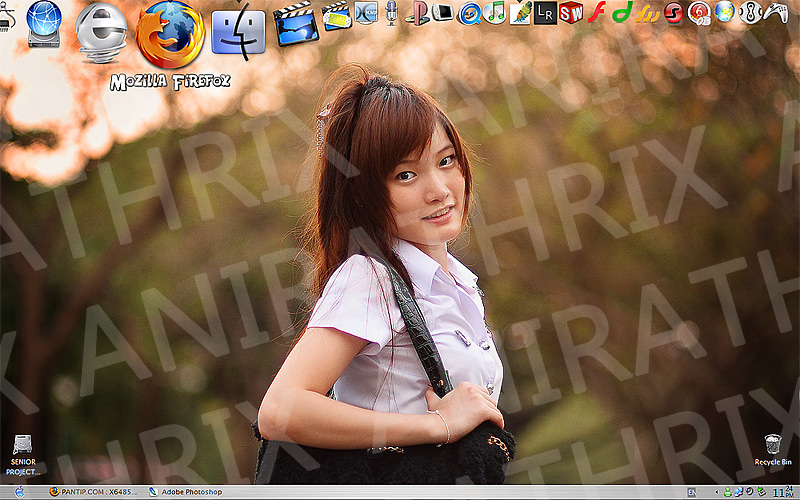Open the large clapperboard movie icon
The height and width of the screenshot is (500, 800).
coord(295,24)
